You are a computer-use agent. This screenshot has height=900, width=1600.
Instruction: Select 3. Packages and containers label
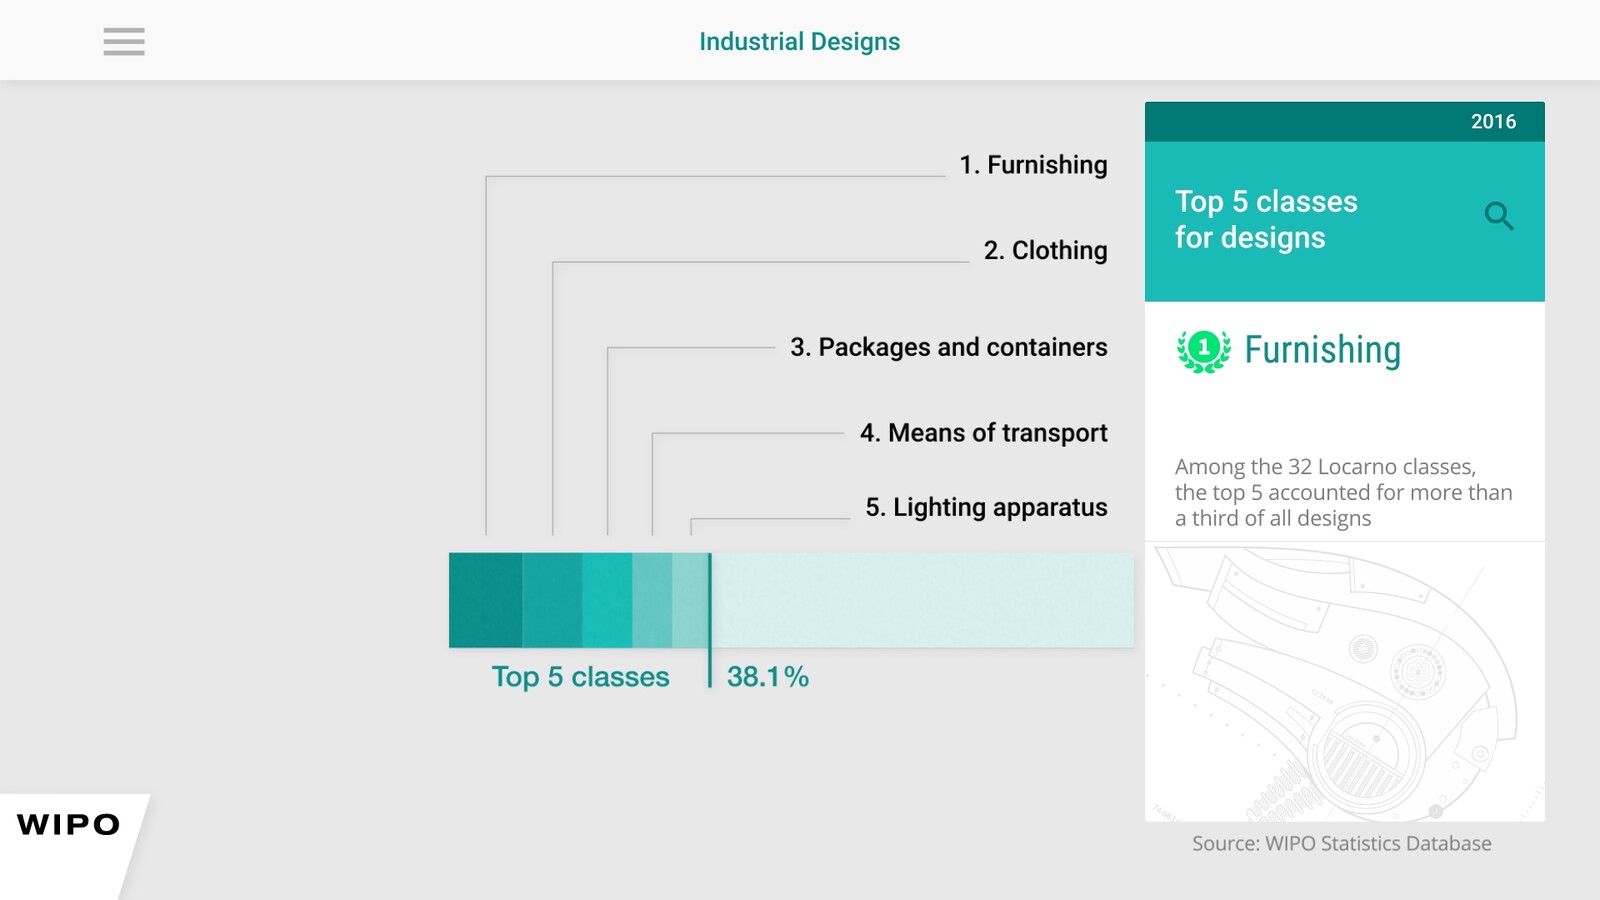tap(948, 347)
